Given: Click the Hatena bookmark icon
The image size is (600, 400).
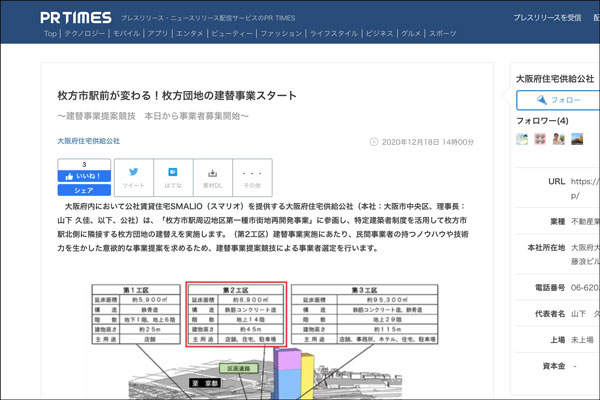Looking at the screenshot, I should 172,177.
